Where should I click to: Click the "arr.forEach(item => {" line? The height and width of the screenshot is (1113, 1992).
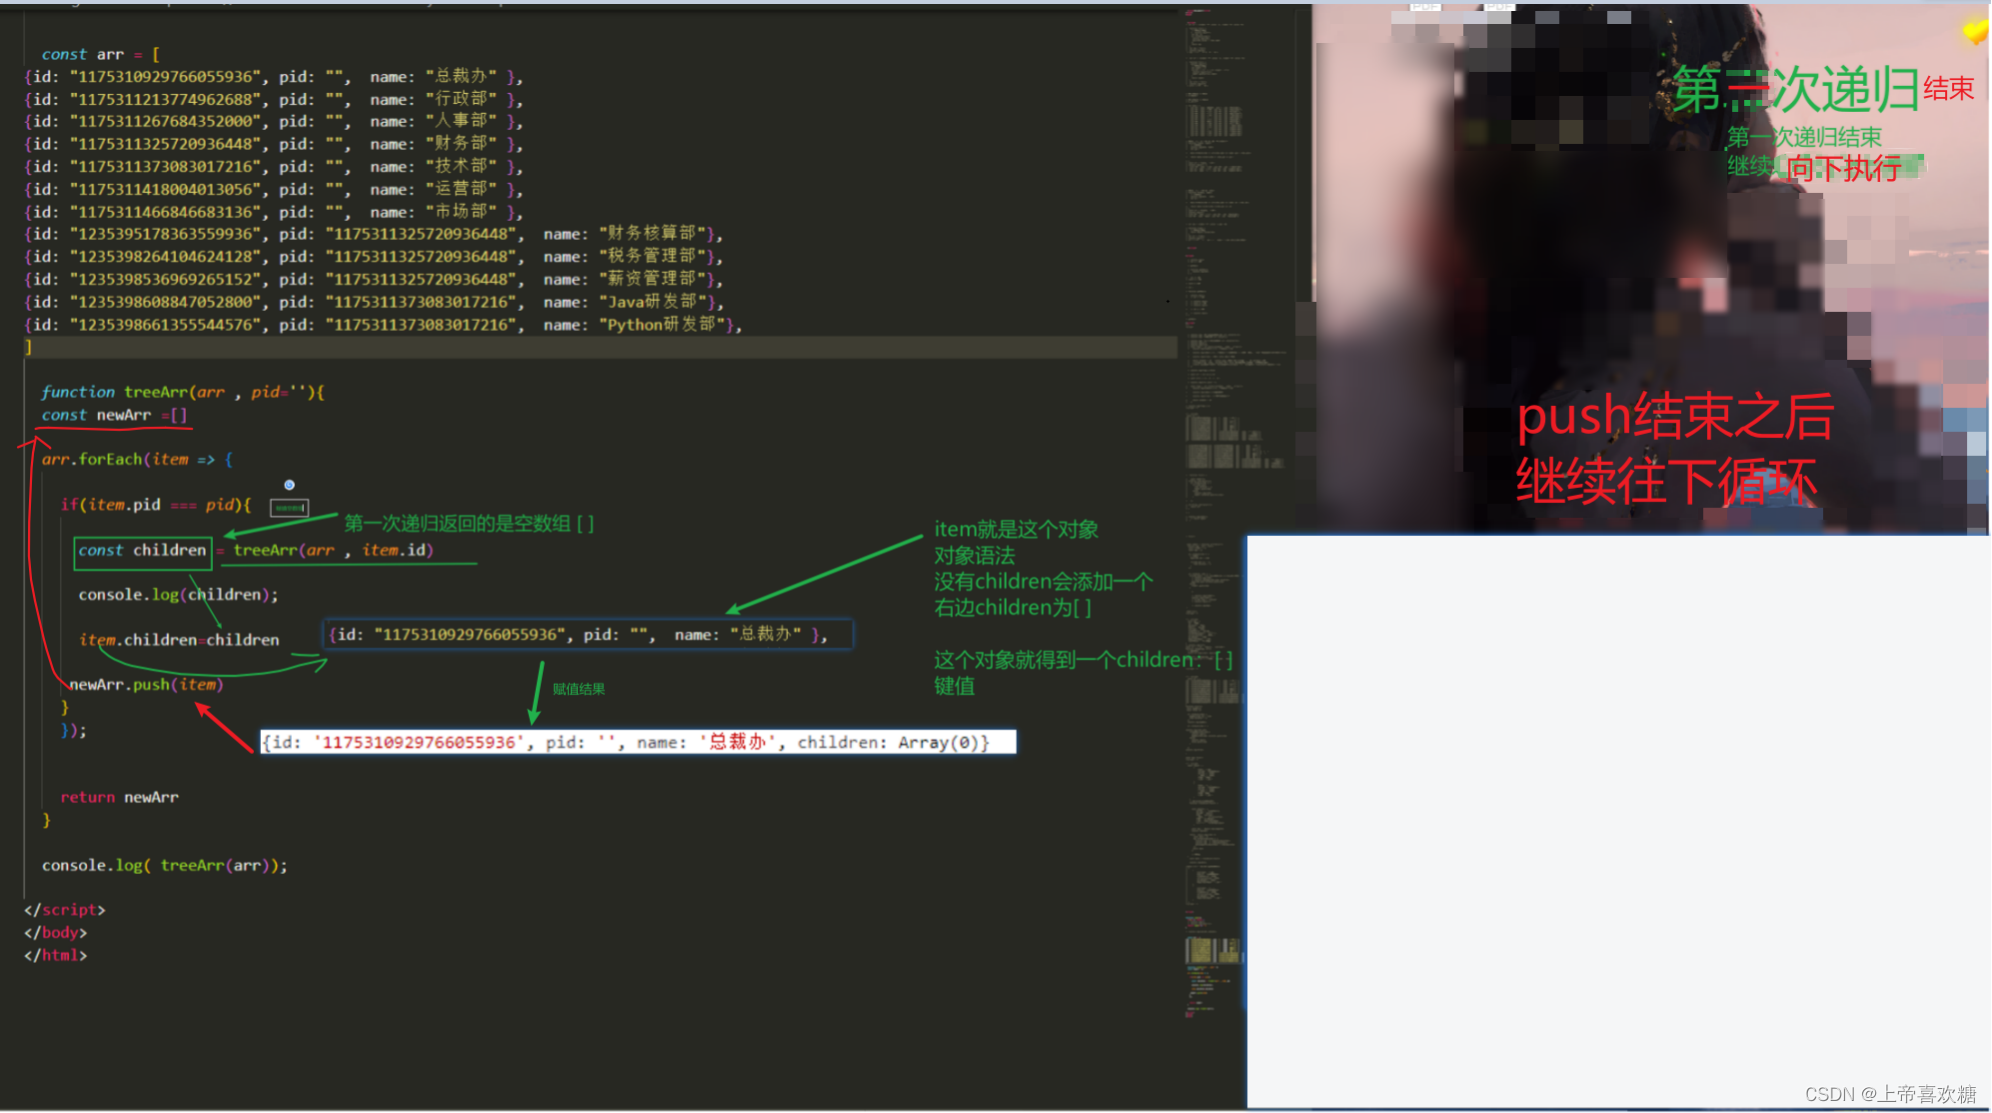tap(137, 459)
